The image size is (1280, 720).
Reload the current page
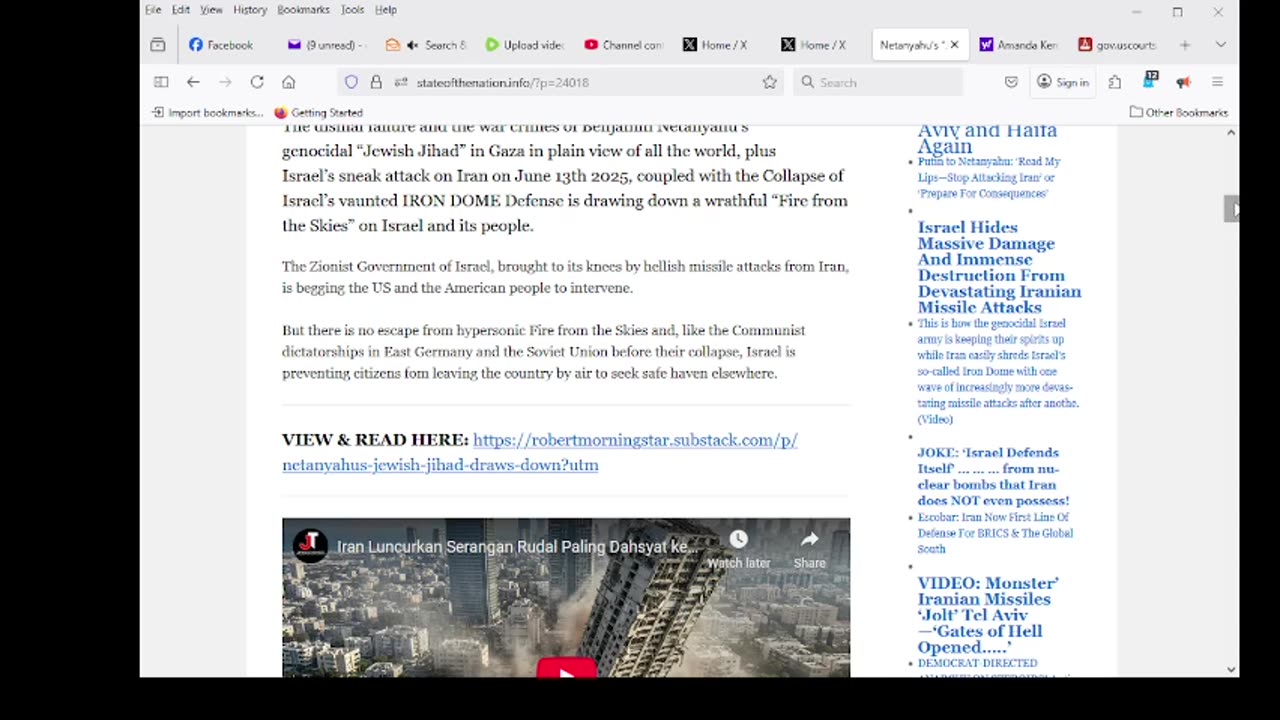257,82
